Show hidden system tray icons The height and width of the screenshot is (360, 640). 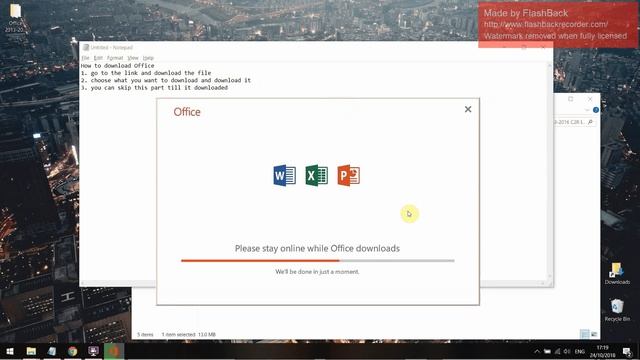[537, 351]
